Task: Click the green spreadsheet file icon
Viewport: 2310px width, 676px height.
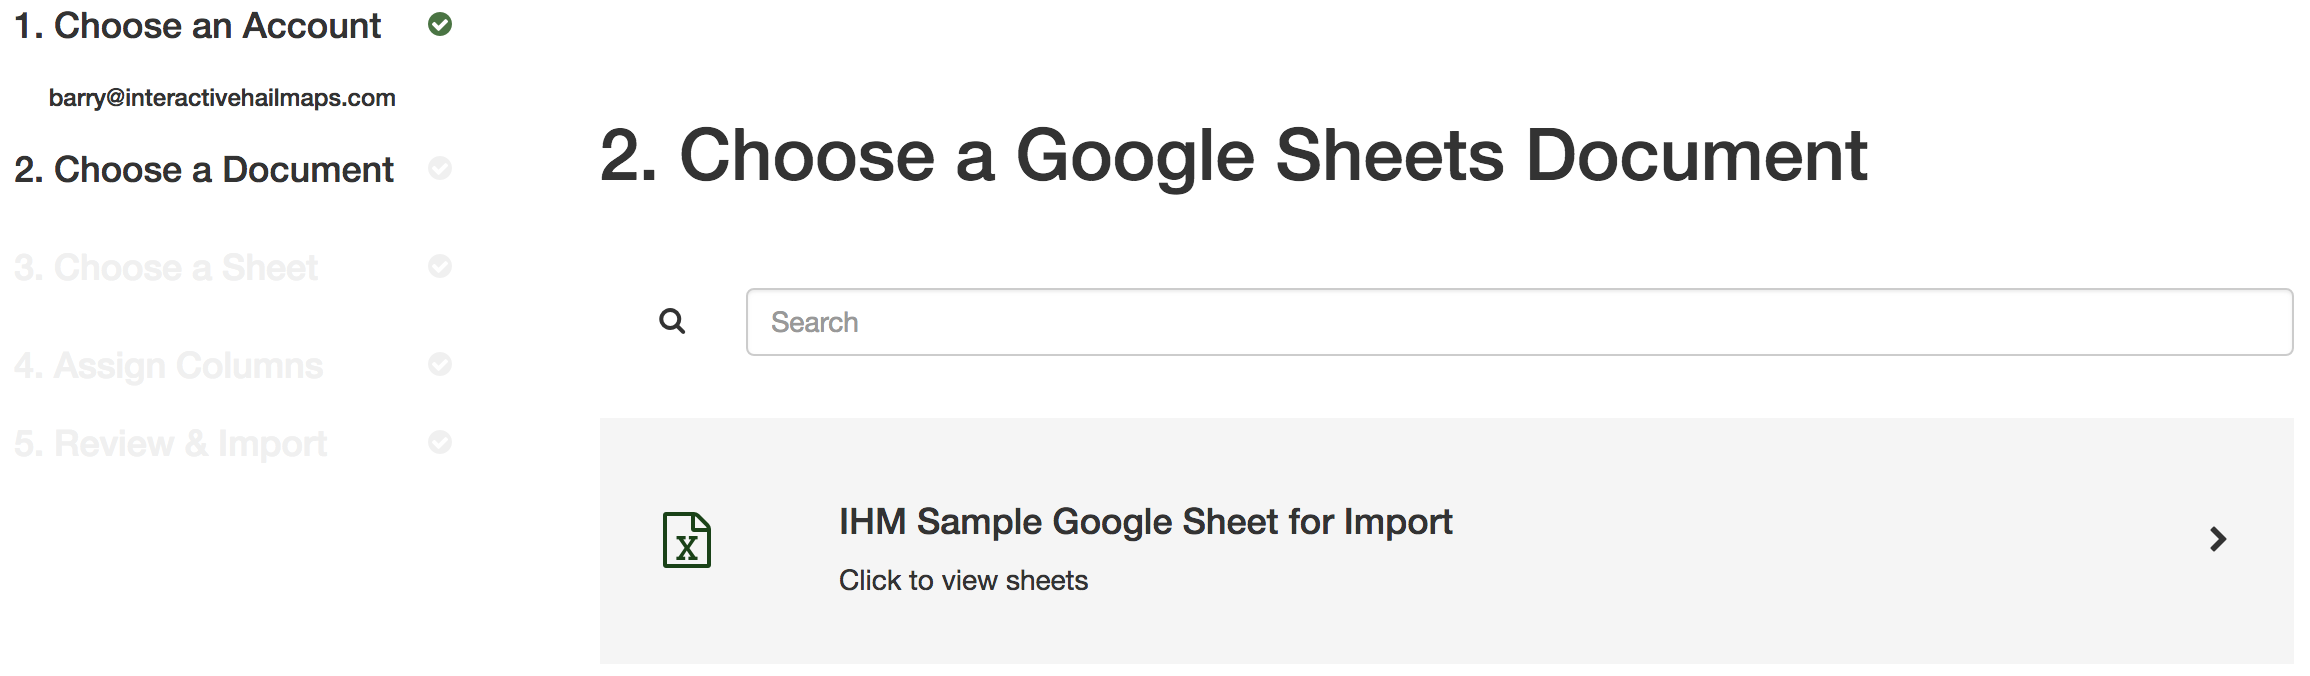Action: click(x=687, y=540)
